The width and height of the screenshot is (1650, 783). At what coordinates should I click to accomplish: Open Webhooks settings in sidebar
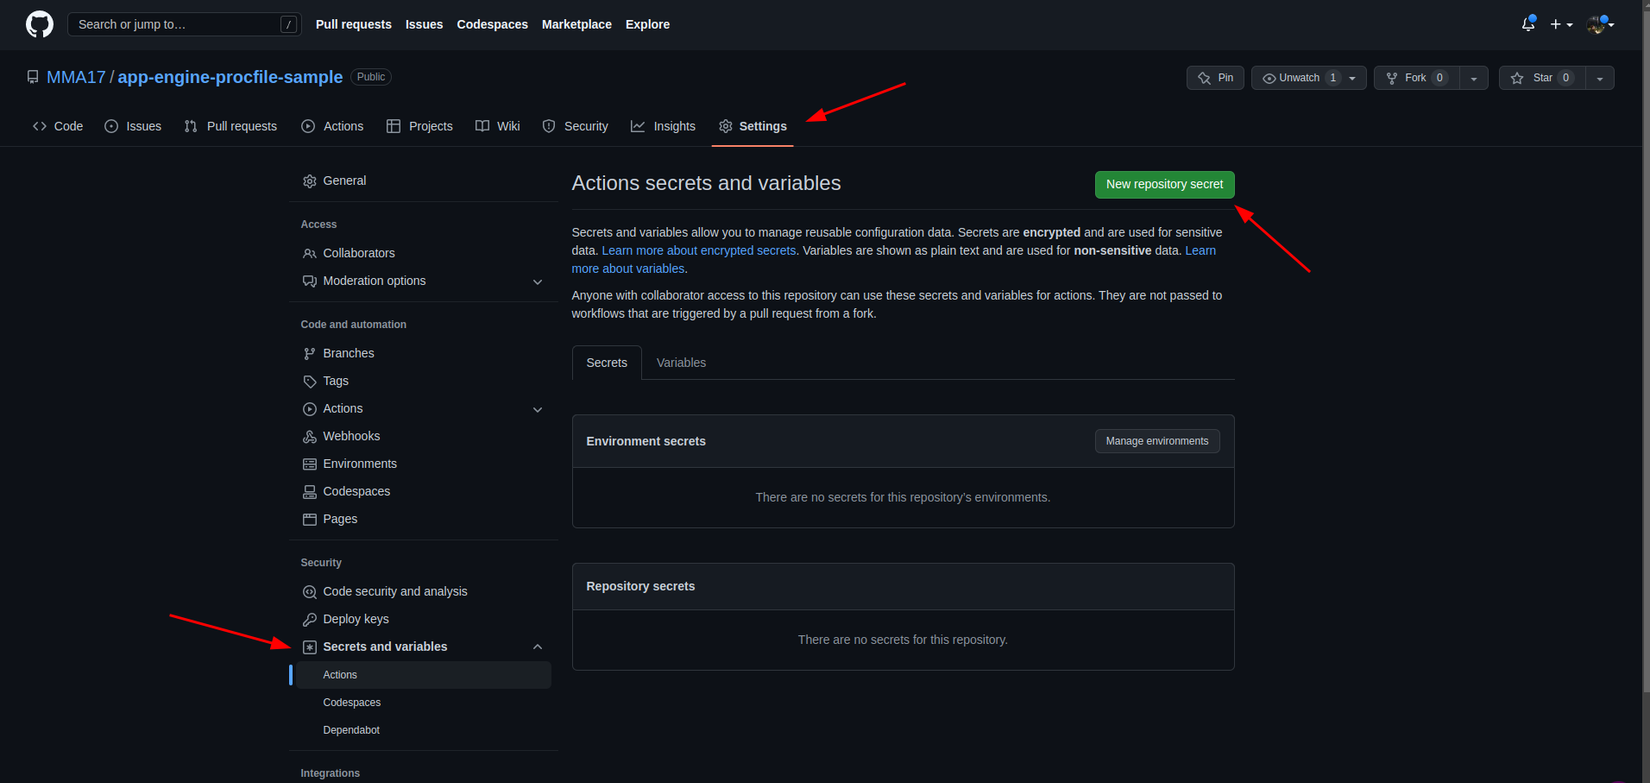pos(351,437)
